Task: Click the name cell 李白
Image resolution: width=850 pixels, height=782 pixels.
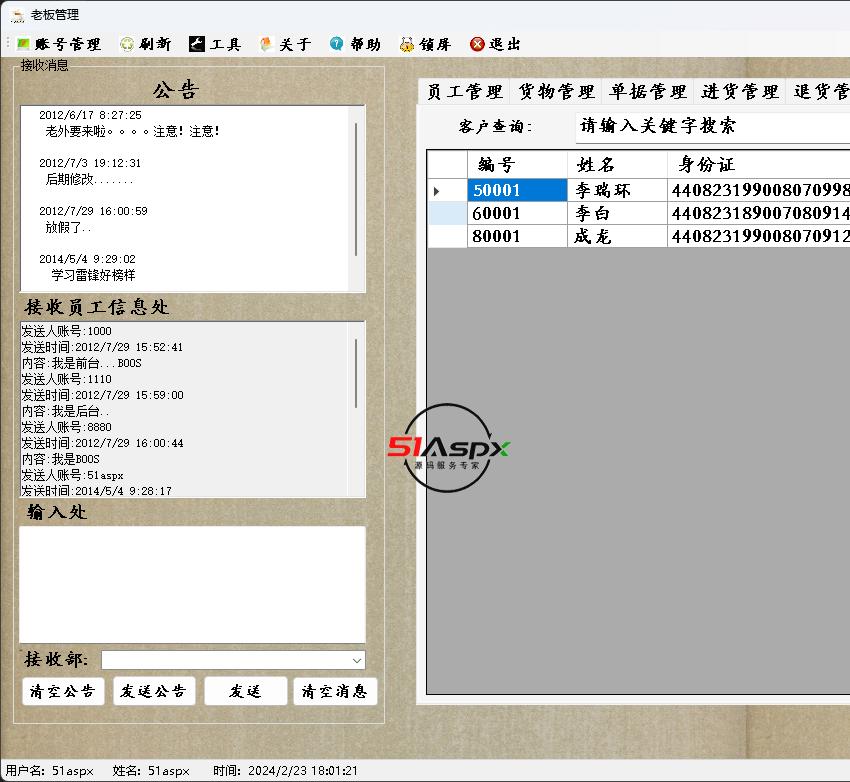Action: pyautogui.click(x=617, y=214)
